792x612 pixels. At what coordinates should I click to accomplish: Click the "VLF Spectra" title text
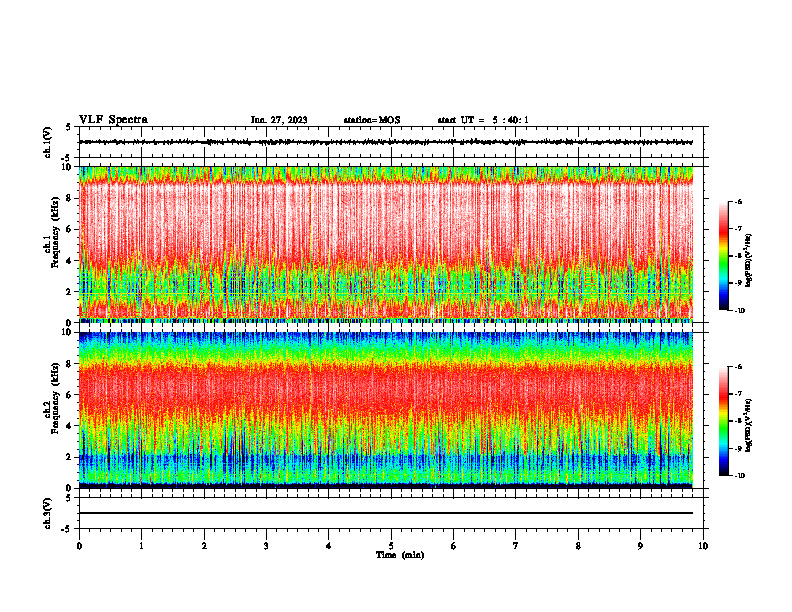click(x=113, y=120)
